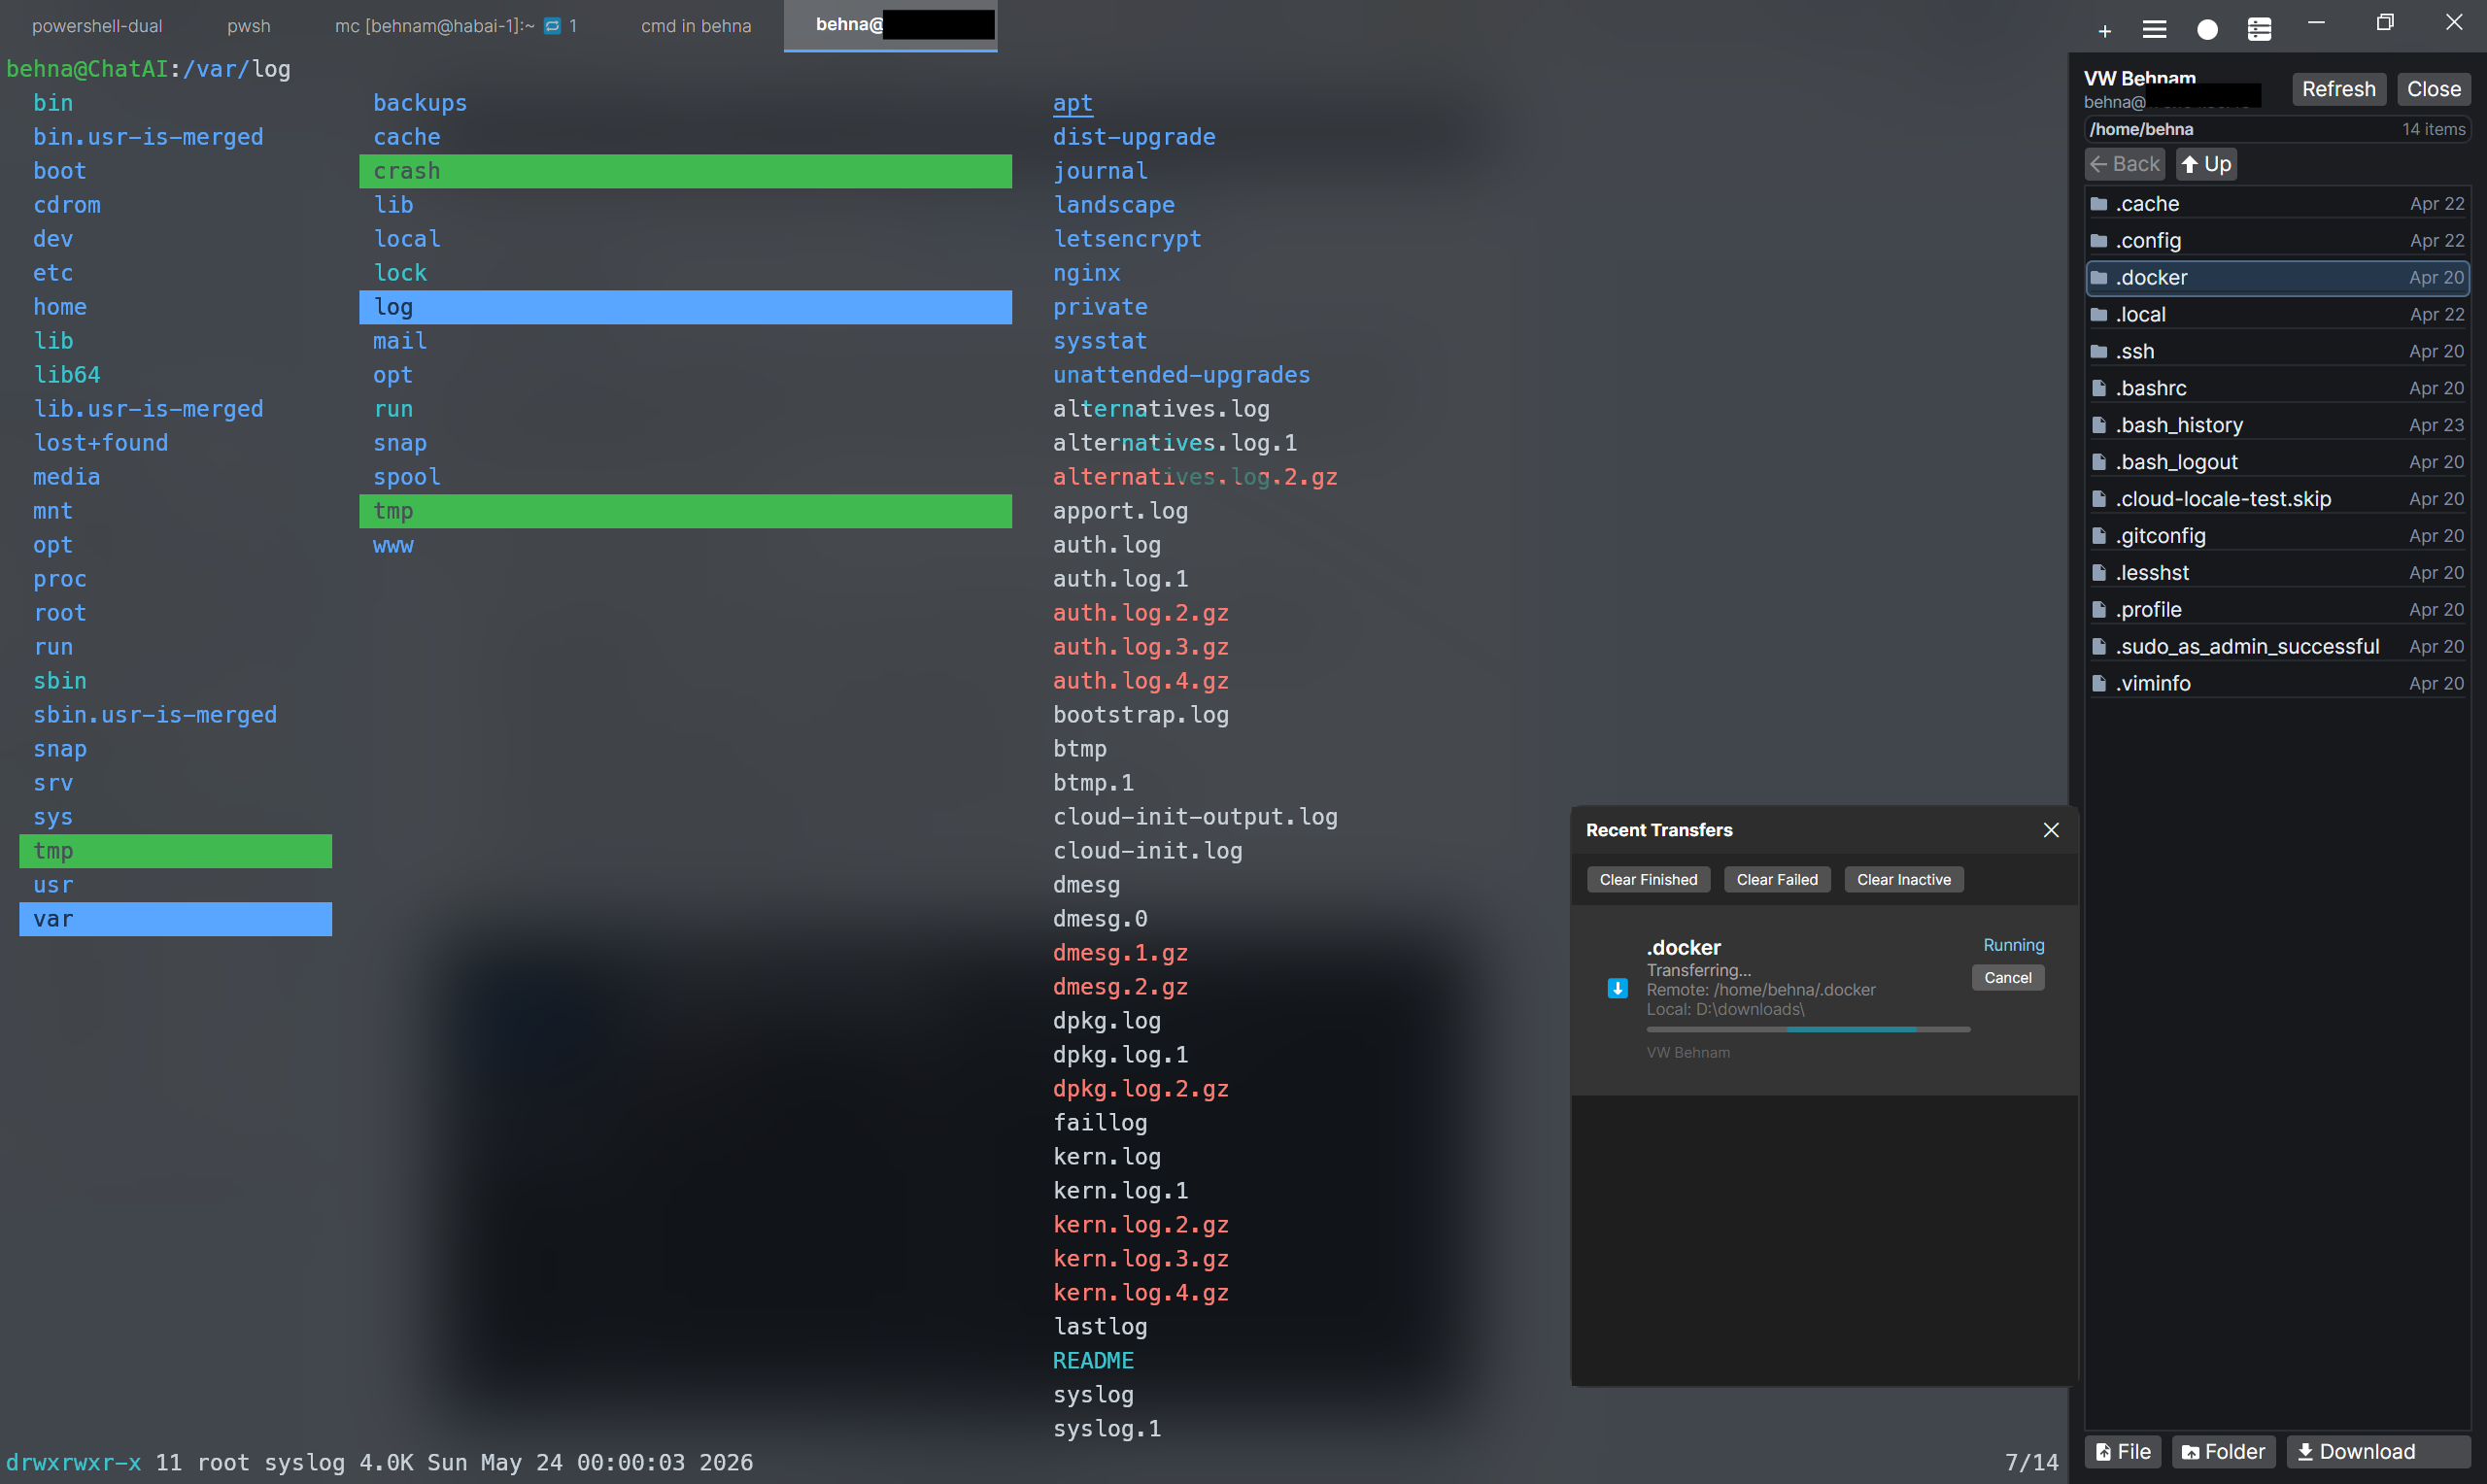Select .sudo_as_admin_successful file

click(x=2277, y=647)
